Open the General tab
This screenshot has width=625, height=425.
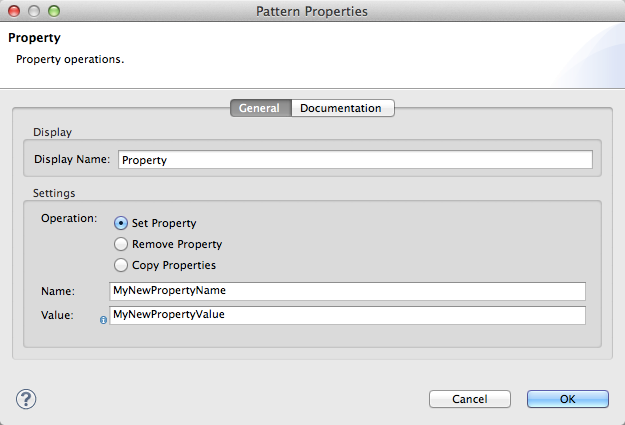click(x=259, y=108)
